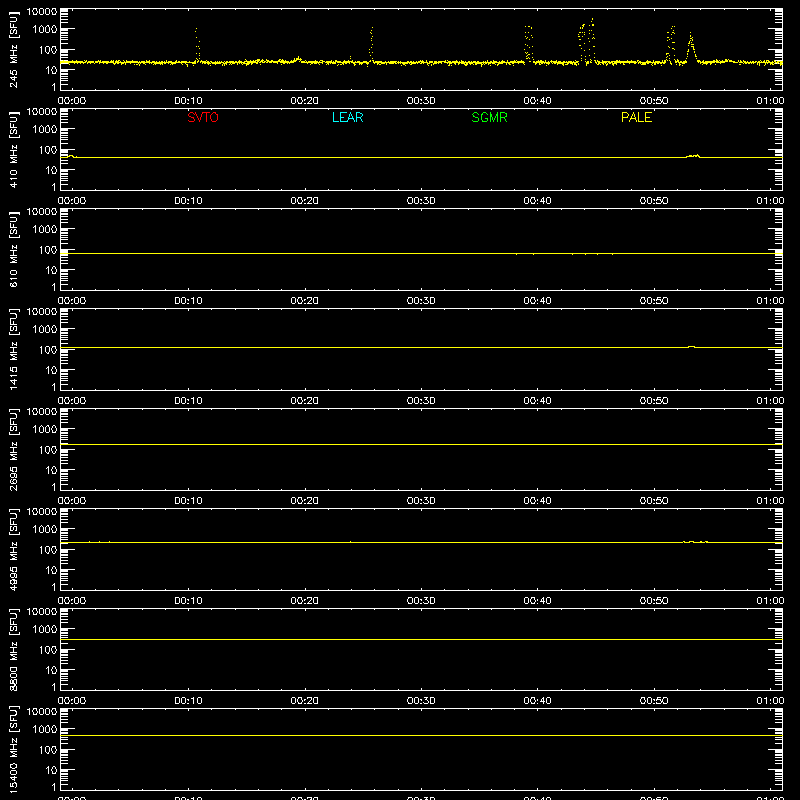Click the 00:50 time label under 245 MHz plot
Image resolution: width=800 pixels, height=800 pixels.
point(654,101)
